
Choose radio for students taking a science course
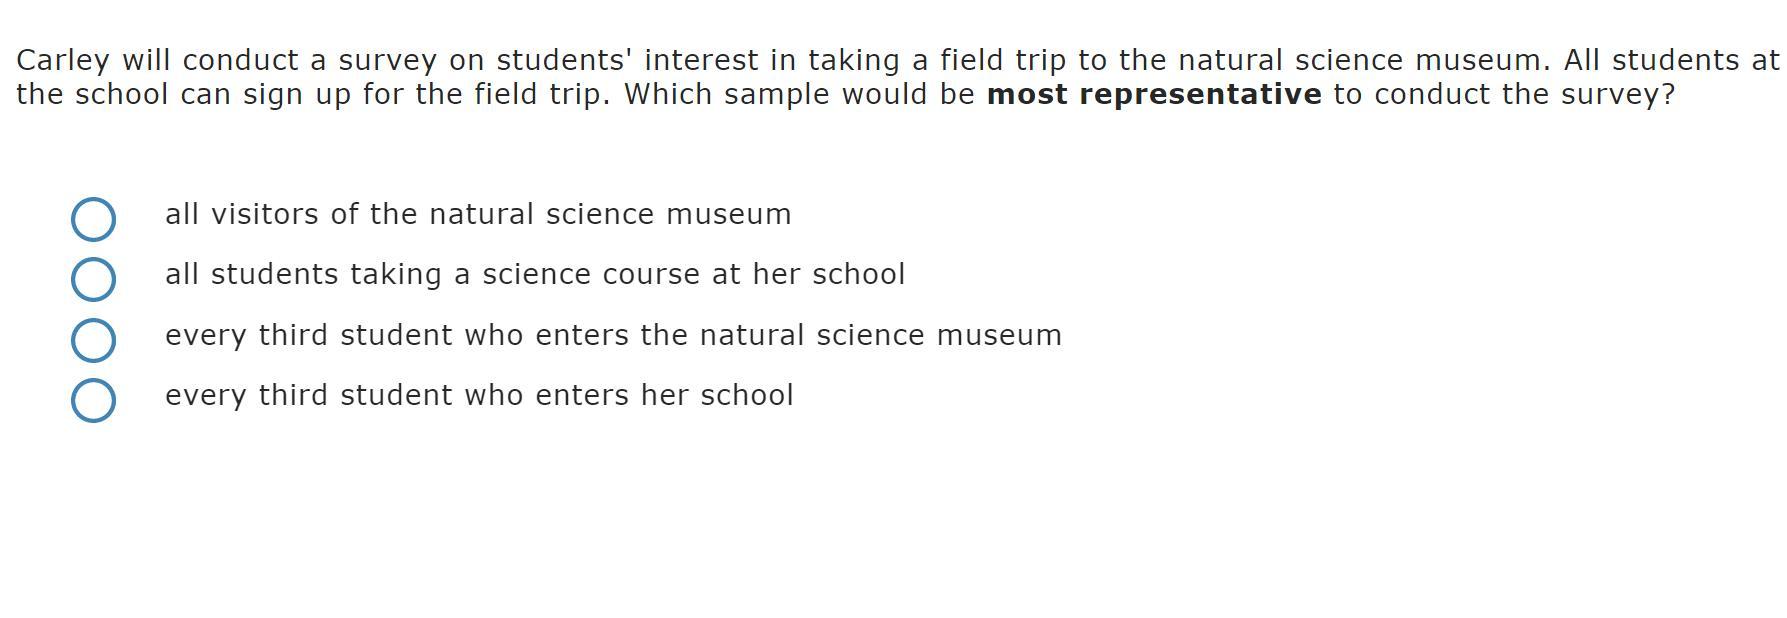pyautogui.click(x=93, y=279)
